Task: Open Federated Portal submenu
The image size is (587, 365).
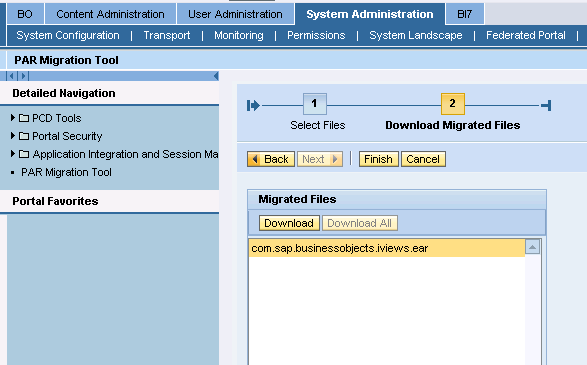Action: pos(526,35)
